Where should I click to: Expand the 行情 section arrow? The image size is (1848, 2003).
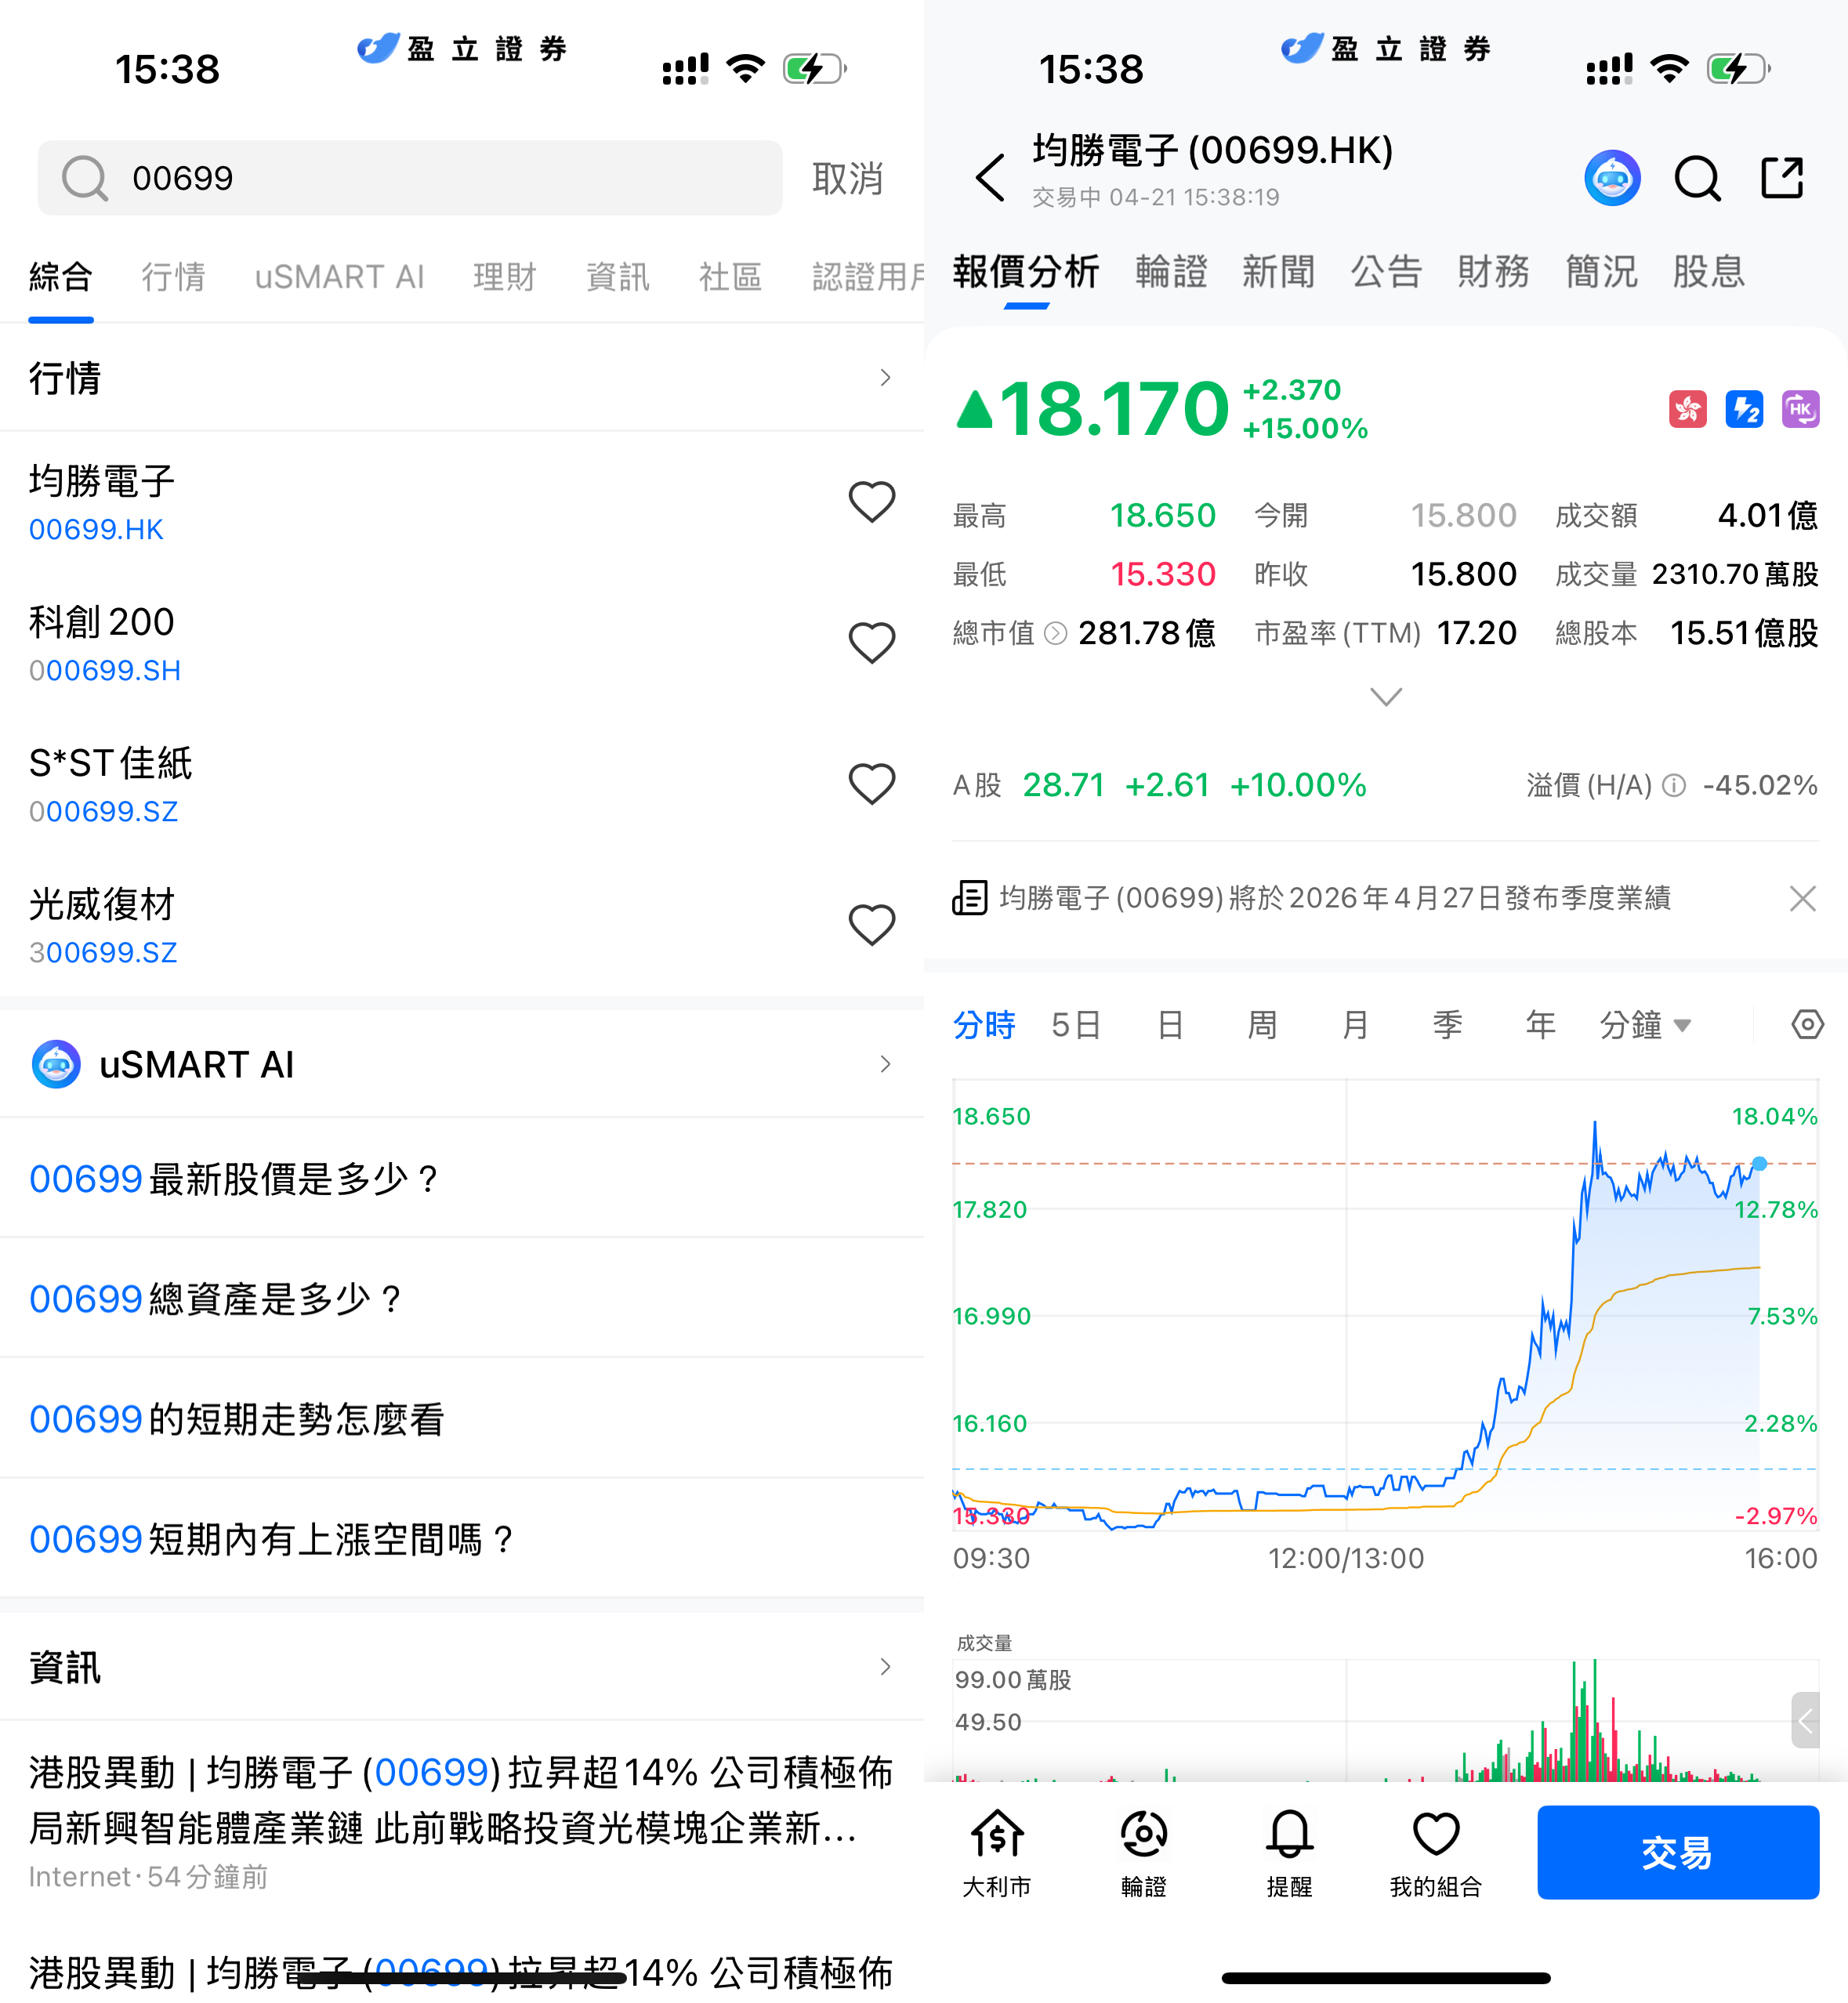pyautogui.click(x=884, y=378)
